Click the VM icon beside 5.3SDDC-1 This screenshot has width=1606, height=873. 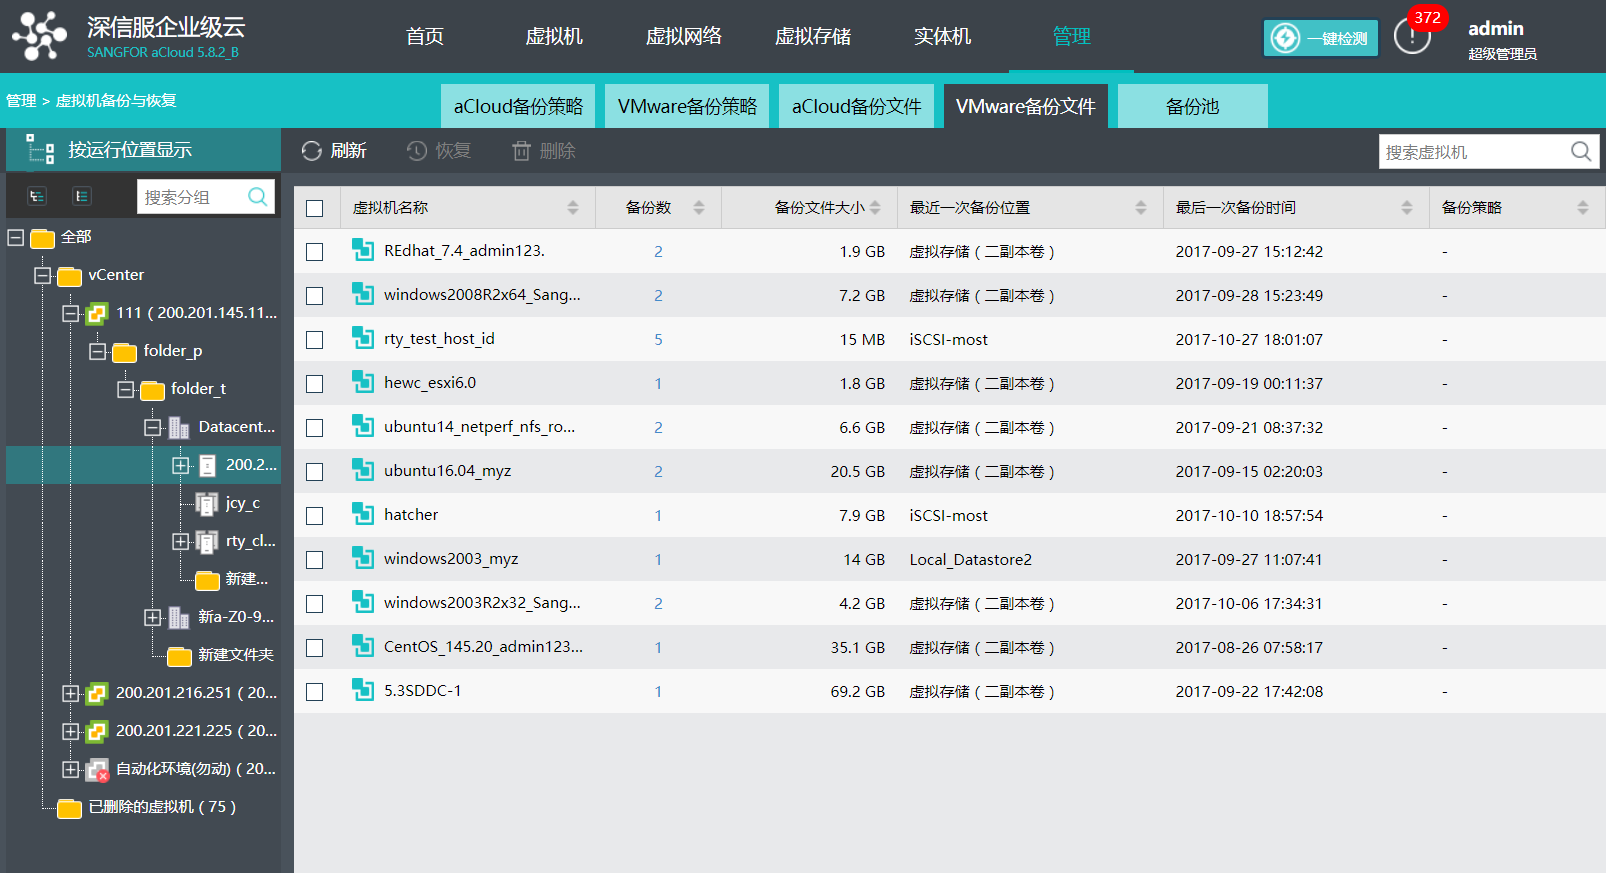point(363,690)
